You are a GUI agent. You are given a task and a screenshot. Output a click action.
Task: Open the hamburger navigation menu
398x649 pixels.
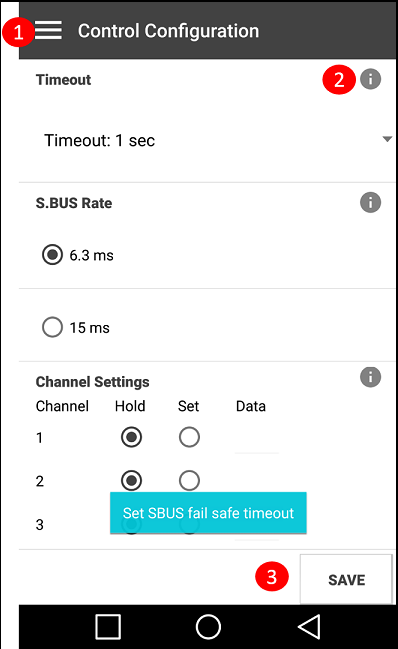(48, 31)
